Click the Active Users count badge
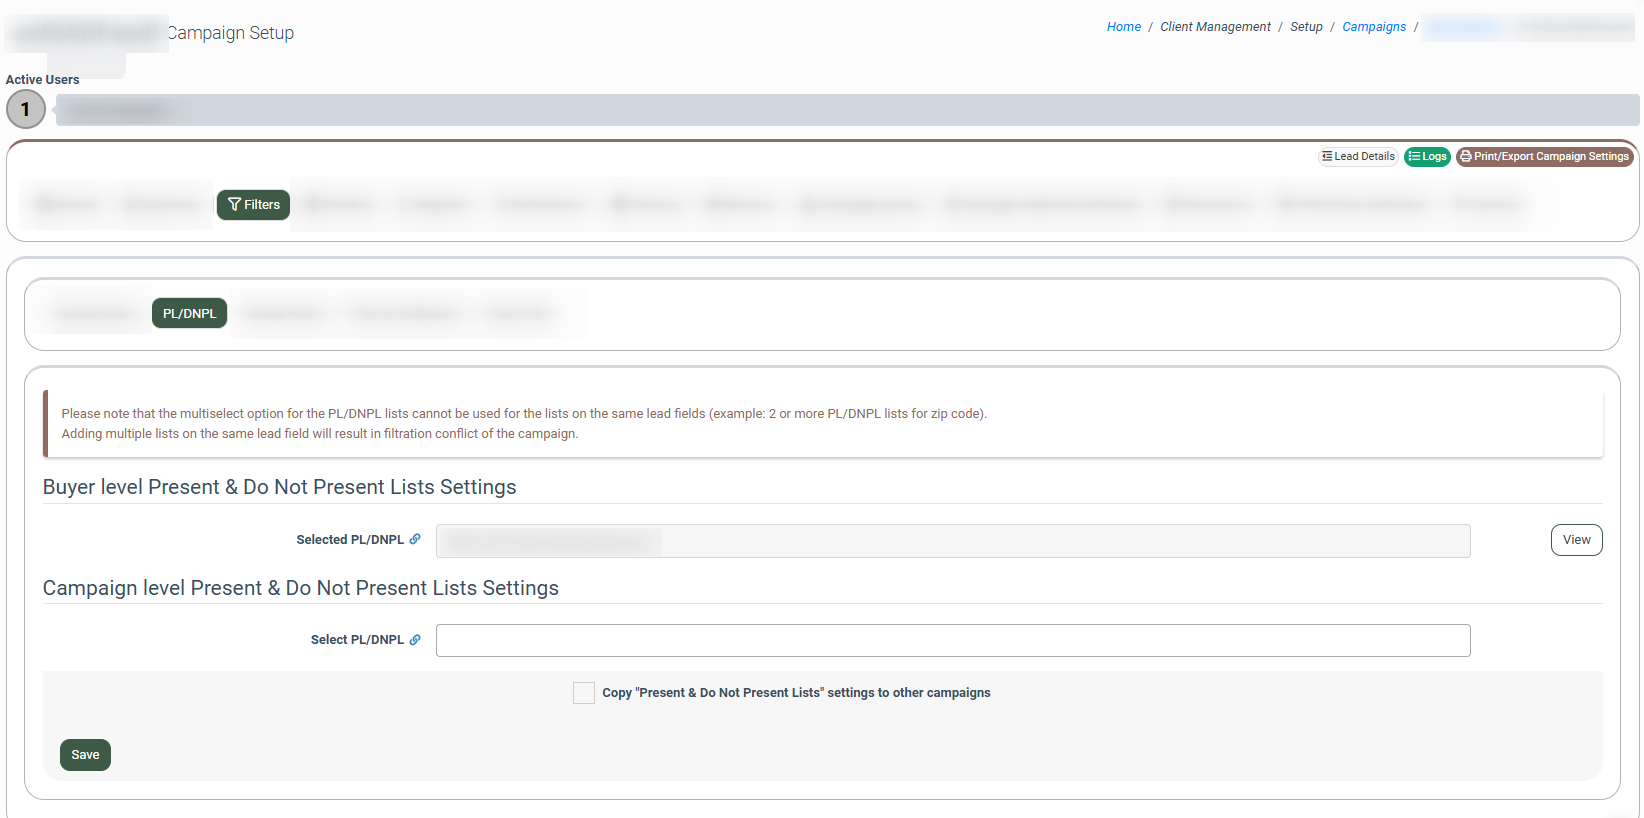This screenshot has width=1644, height=818. coord(26,109)
